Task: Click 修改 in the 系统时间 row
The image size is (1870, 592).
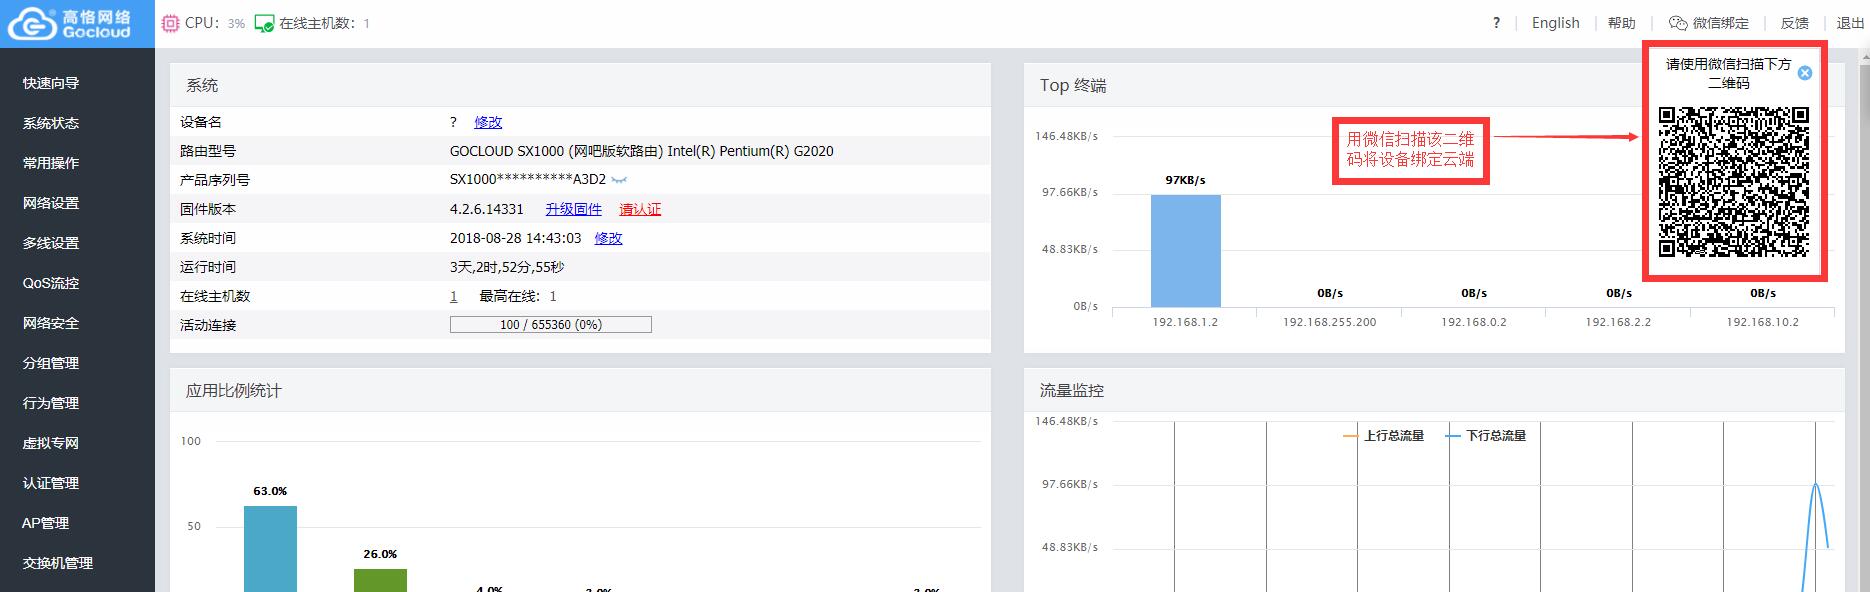Action: [x=608, y=238]
